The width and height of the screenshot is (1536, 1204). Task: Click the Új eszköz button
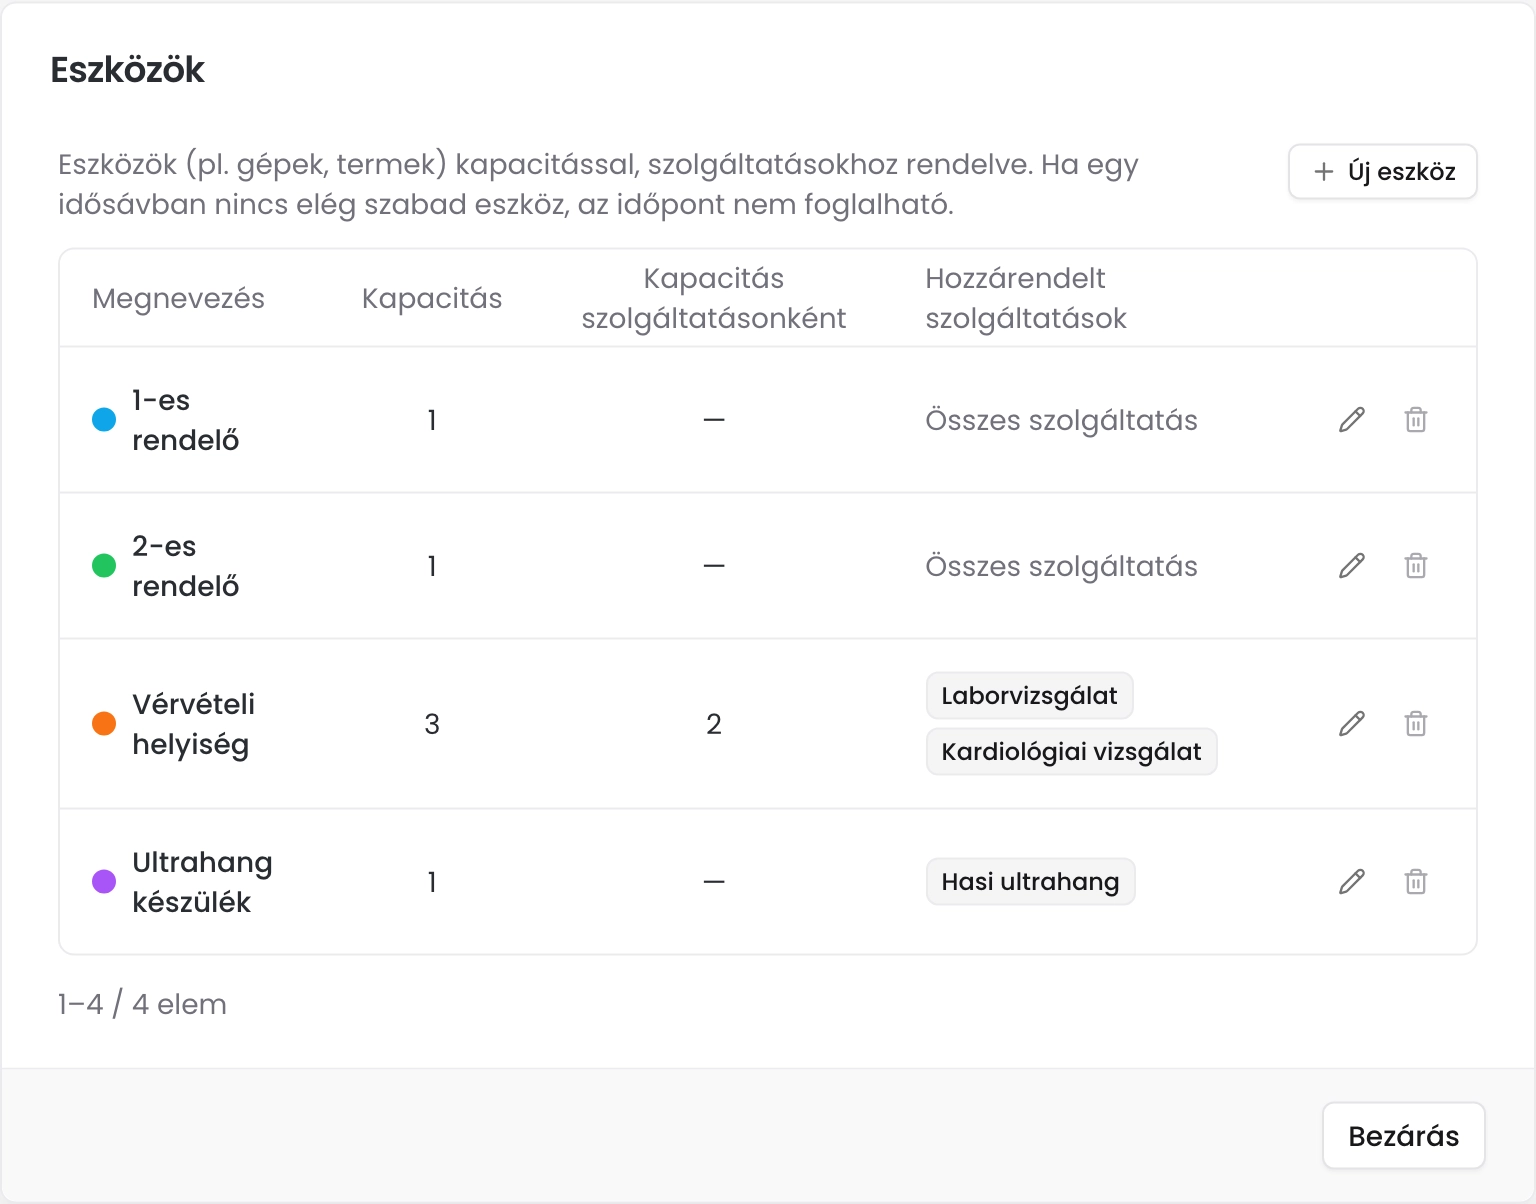[1383, 172]
